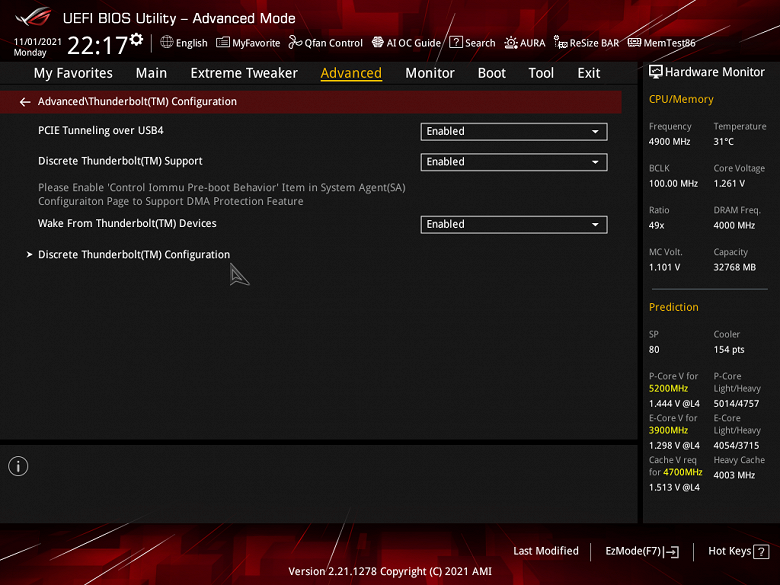780x585 pixels.
Task: Switch to Main tab
Action: pos(151,73)
